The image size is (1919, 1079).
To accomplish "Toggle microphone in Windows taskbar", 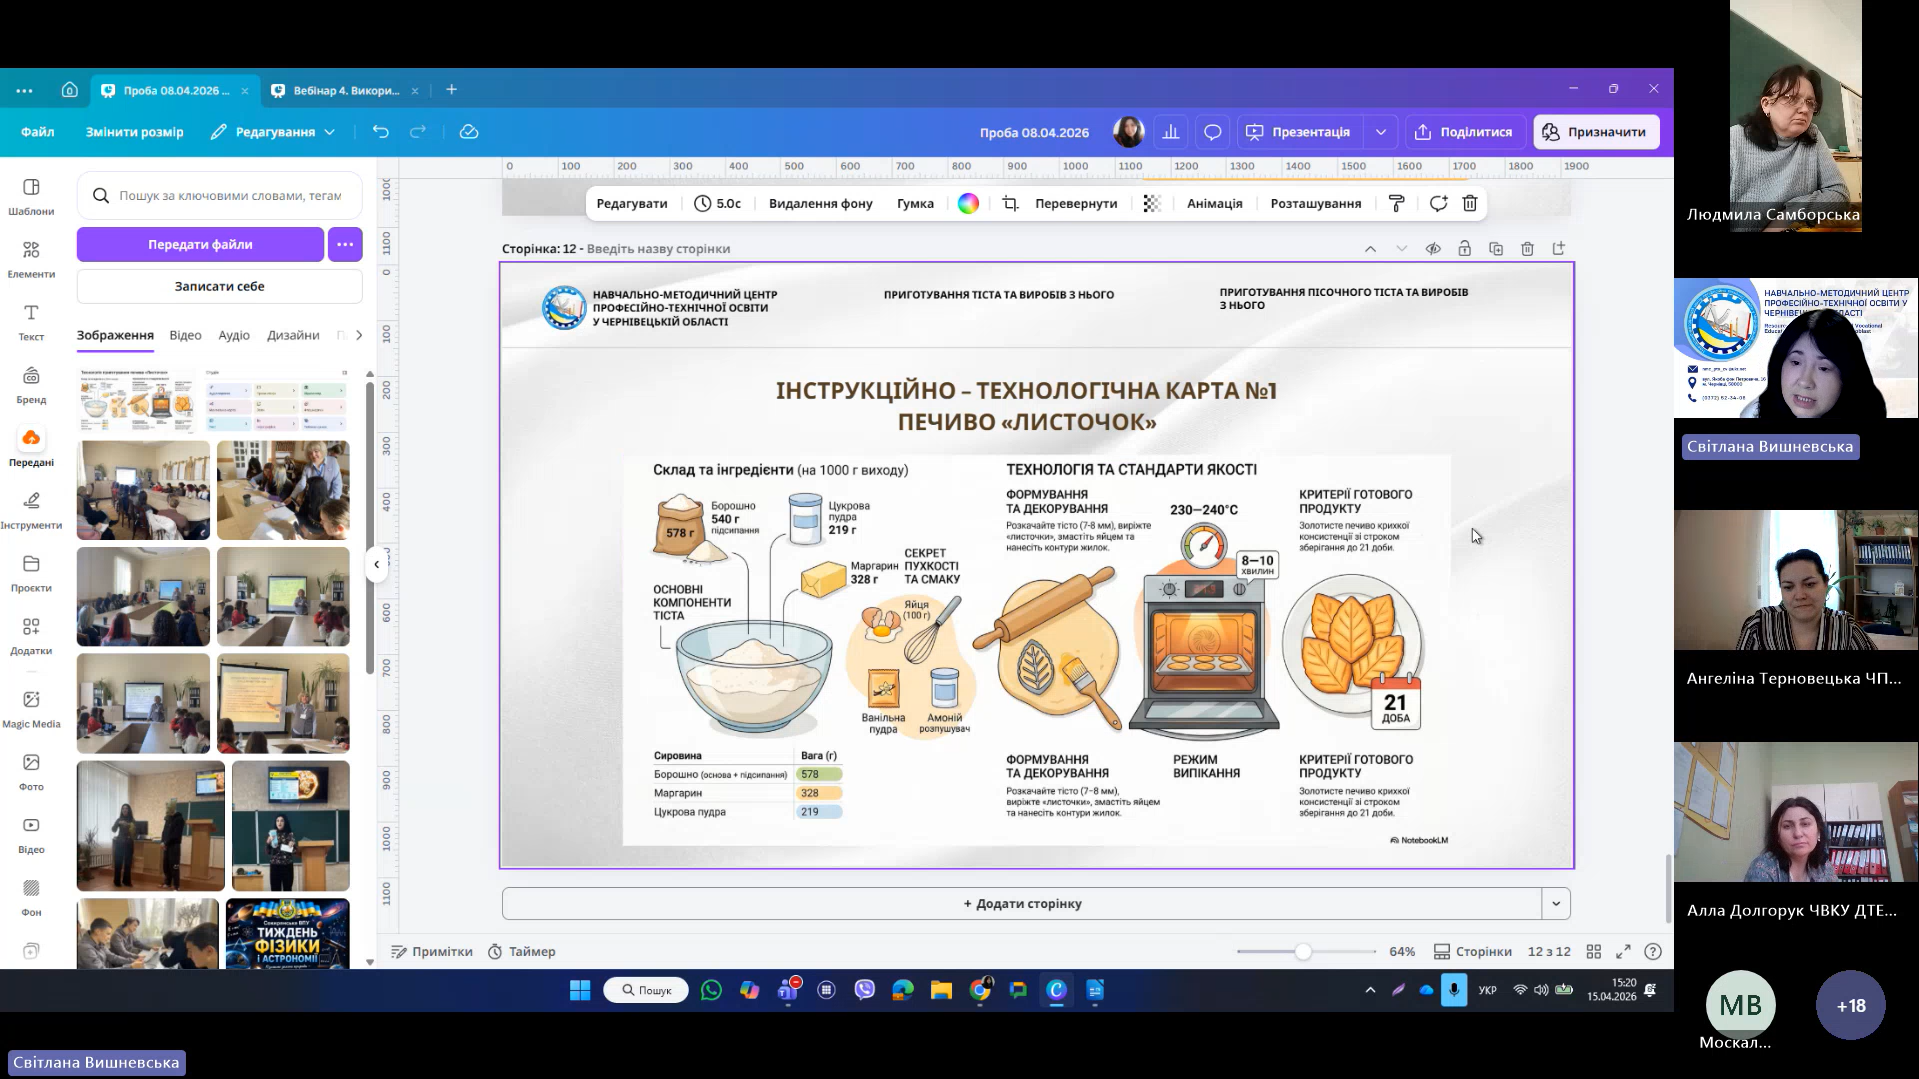I will tap(1454, 990).
